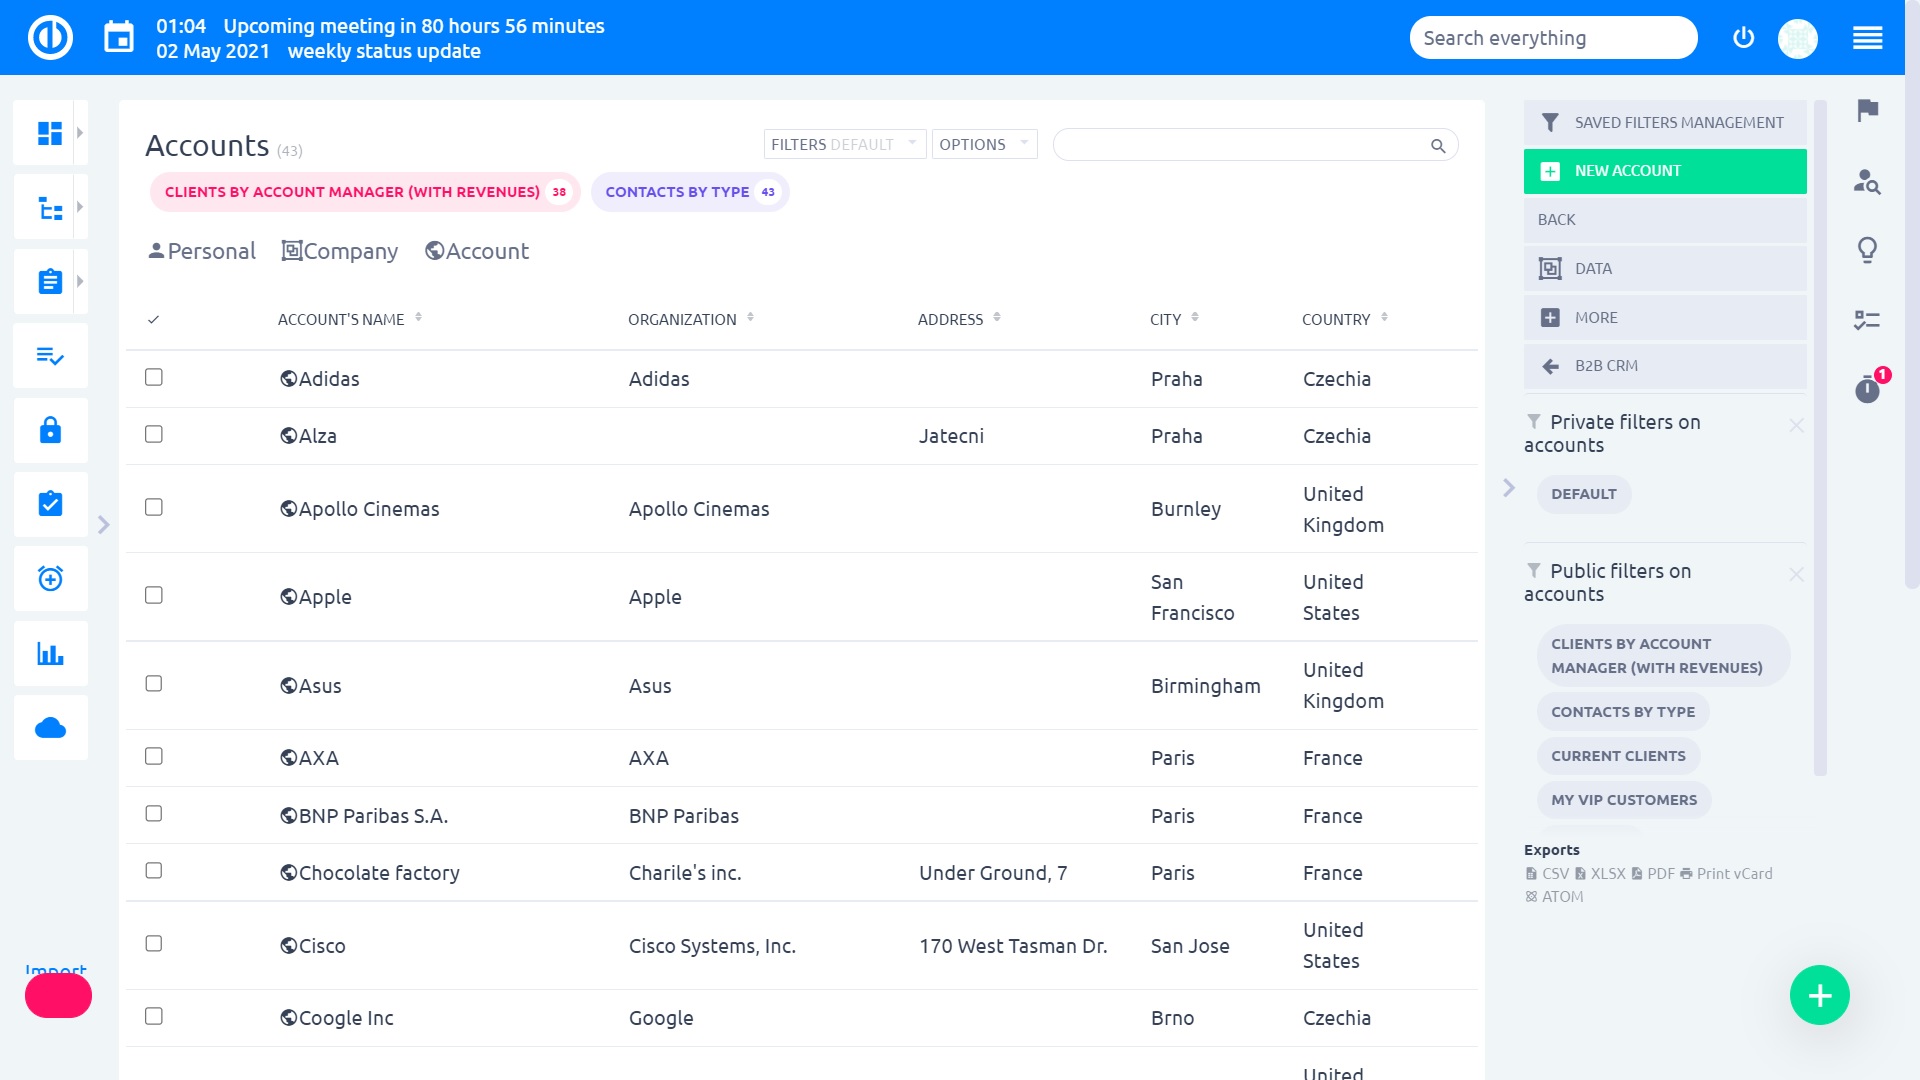Click the to-do checklist icon
Image resolution: width=1920 pixels, height=1080 pixels.
point(1867,320)
